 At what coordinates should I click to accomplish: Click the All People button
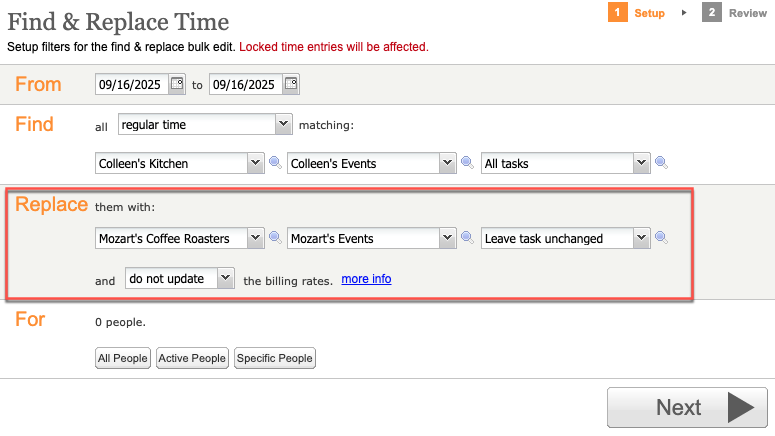pyautogui.click(x=123, y=358)
